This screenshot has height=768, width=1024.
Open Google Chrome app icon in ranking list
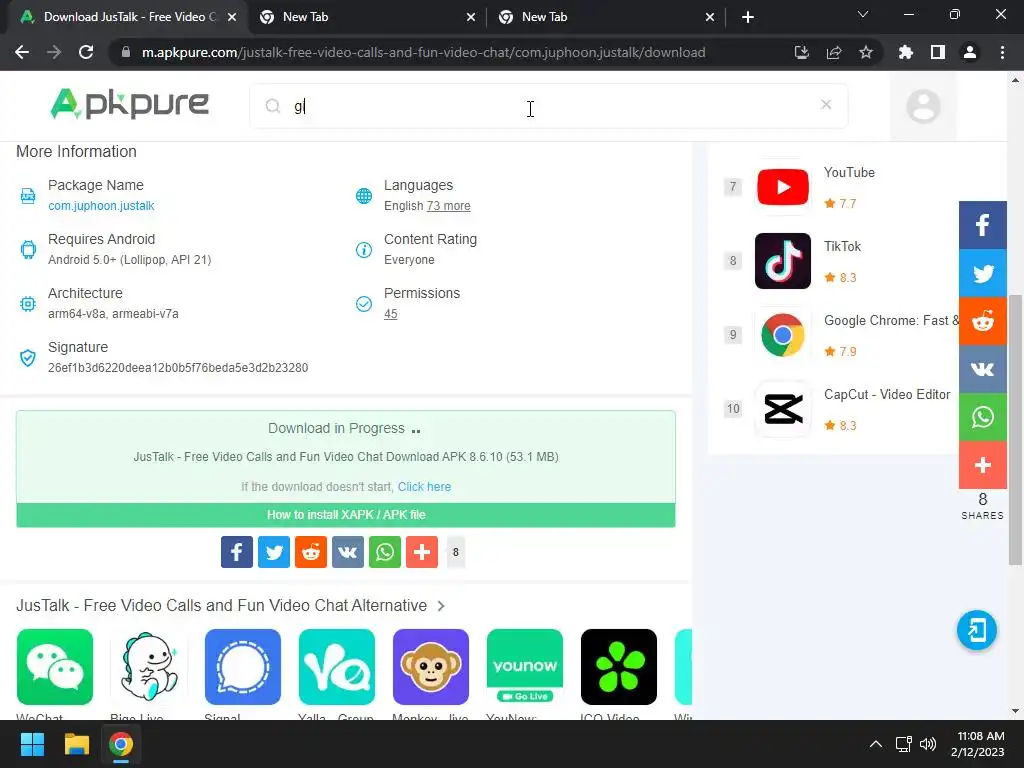[x=782, y=335]
